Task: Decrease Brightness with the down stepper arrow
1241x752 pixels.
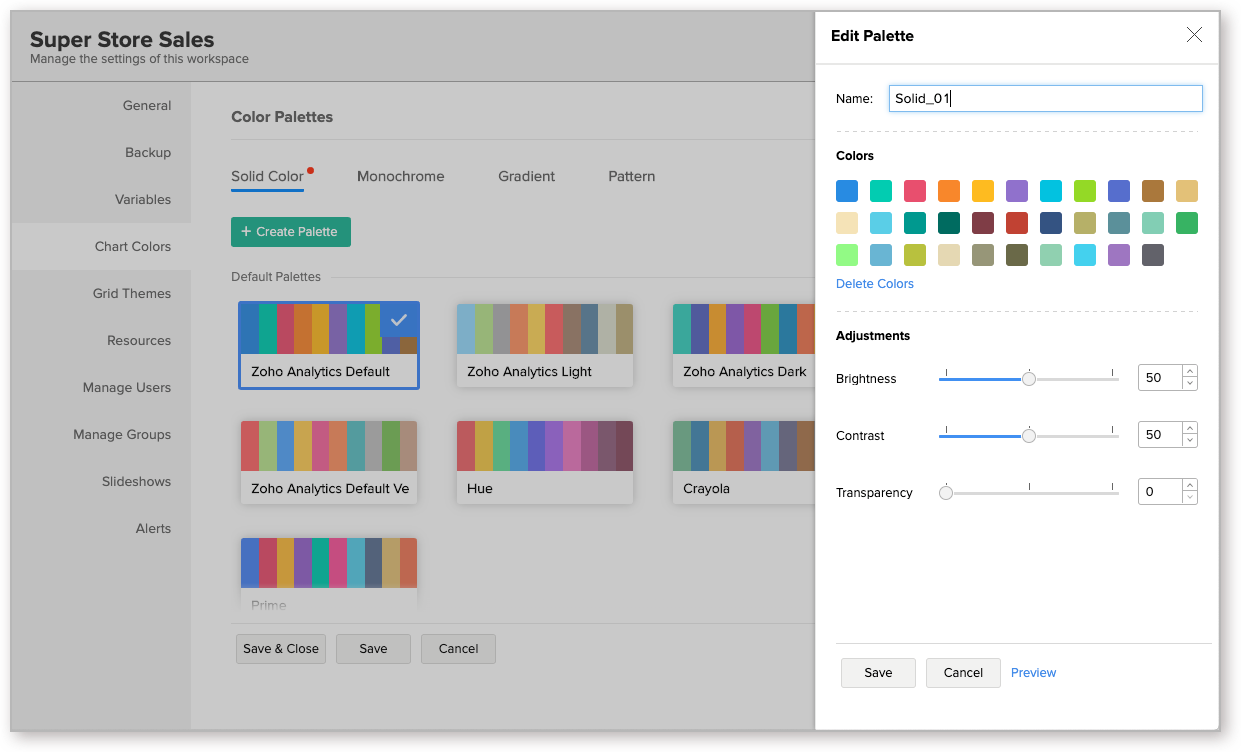Action: [1189, 384]
